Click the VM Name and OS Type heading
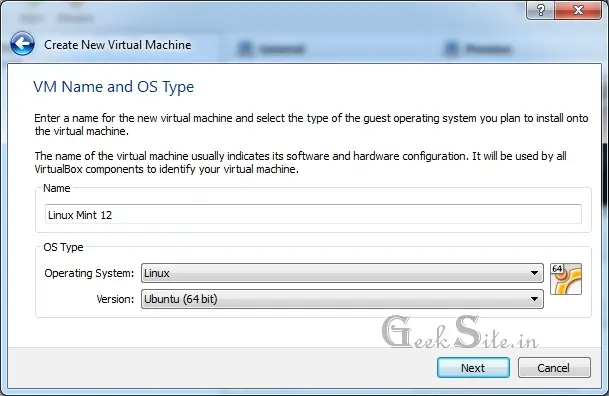This screenshot has height=396, width=609. tap(113, 87)
